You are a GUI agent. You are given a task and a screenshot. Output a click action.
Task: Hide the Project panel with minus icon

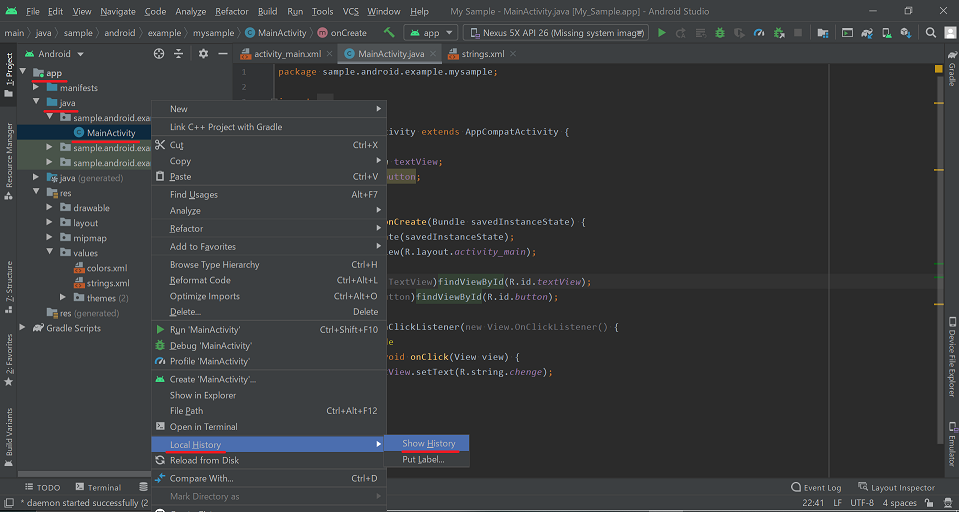[223, 54]
